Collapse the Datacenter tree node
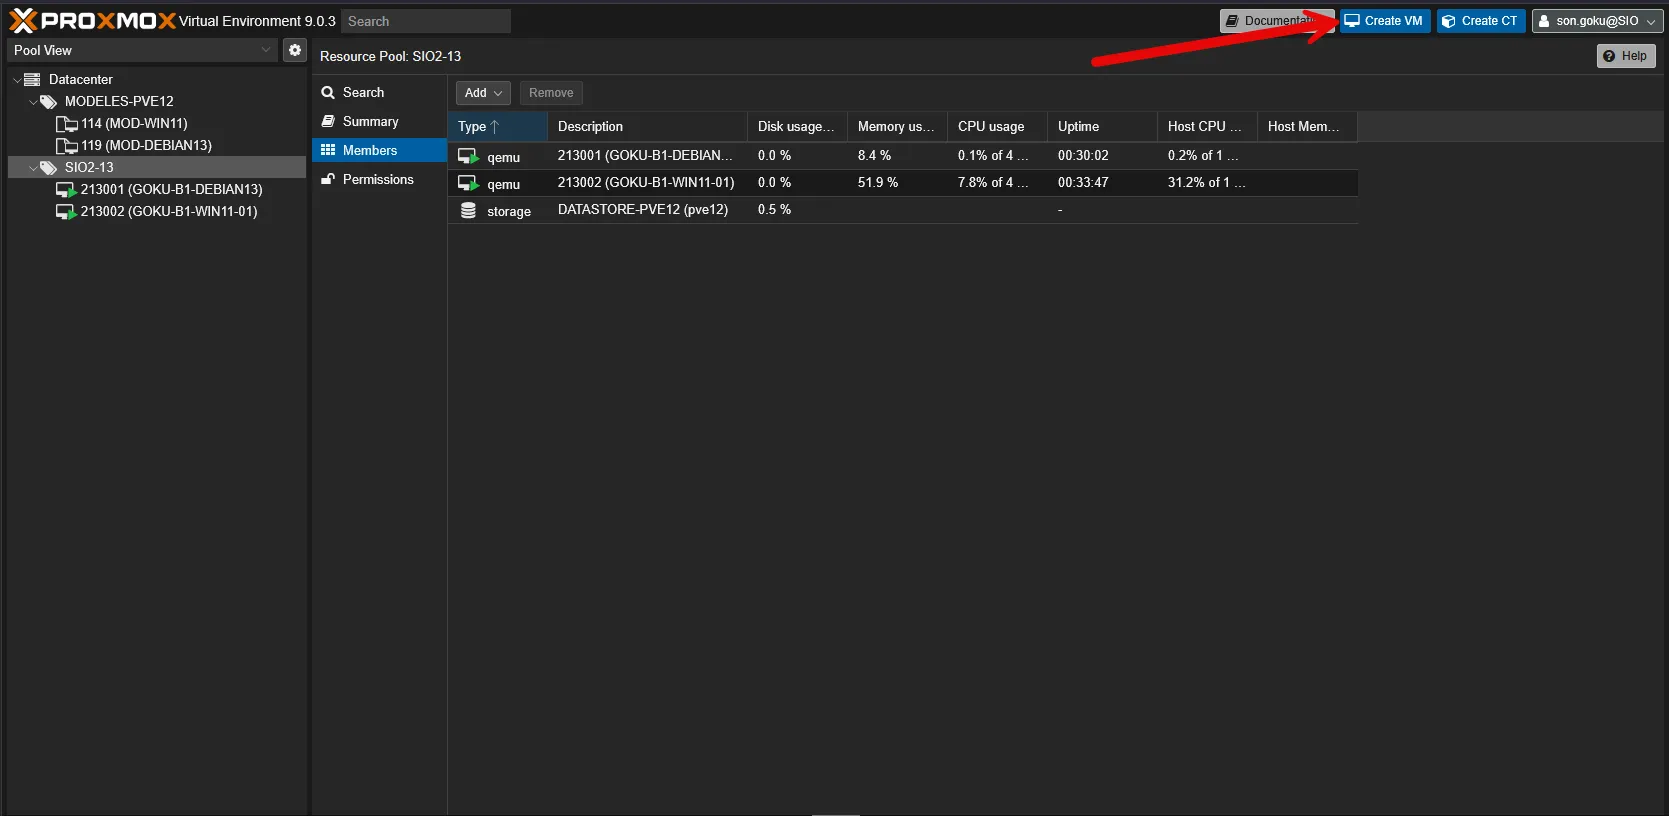The width and height of the screenshot is (1669, 816). pos(17,80)
